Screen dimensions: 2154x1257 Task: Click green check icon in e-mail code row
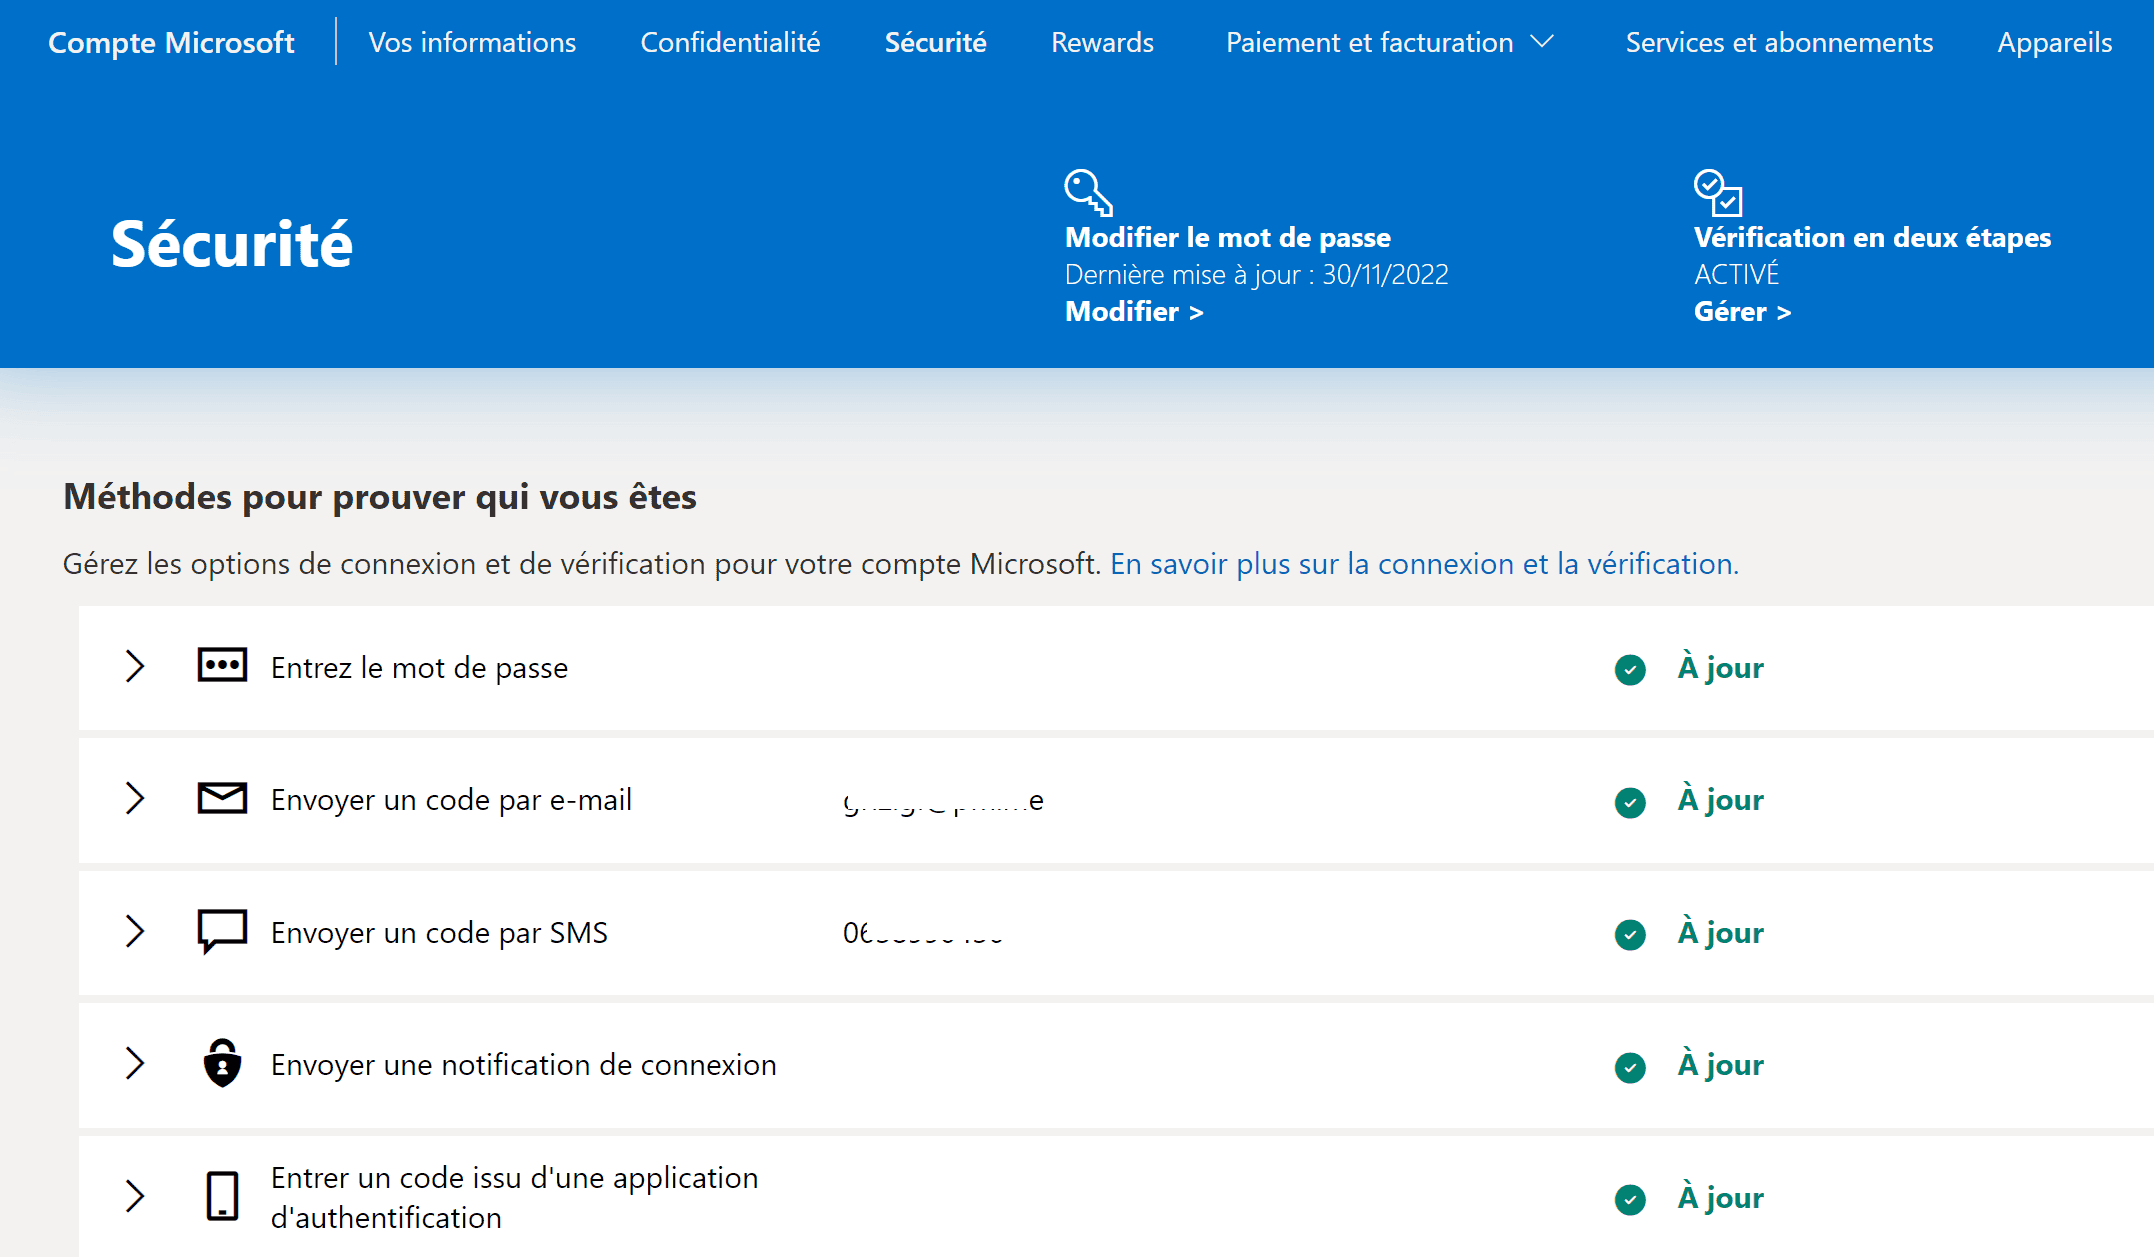tap(1630, 802)
